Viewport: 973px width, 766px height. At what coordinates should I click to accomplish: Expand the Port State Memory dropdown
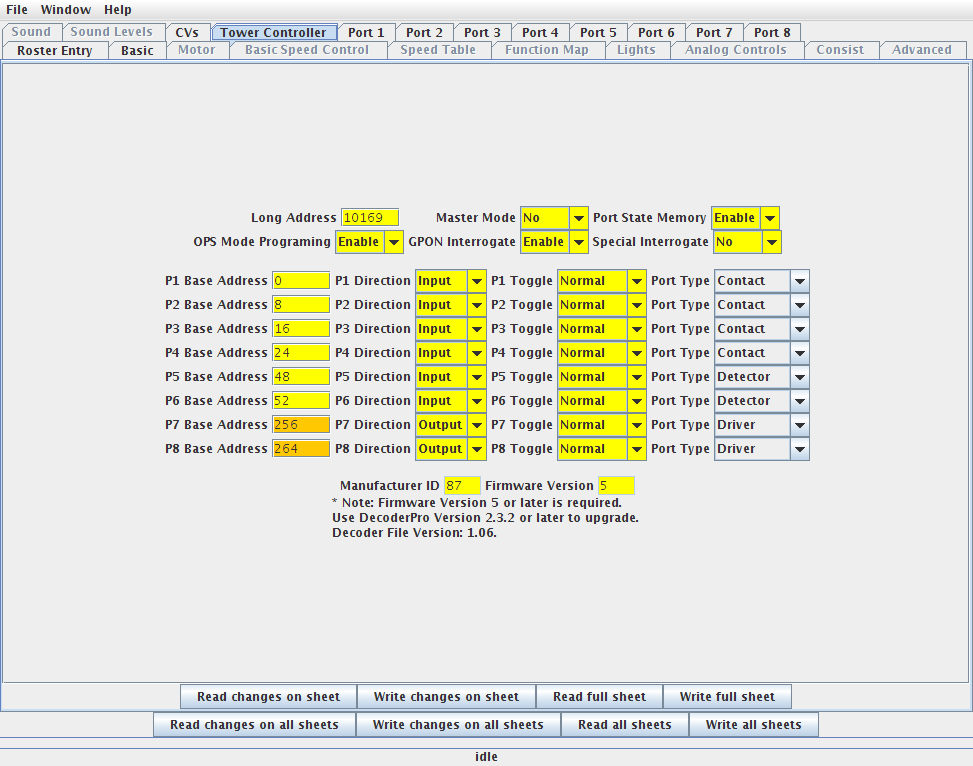pos(745,218)
